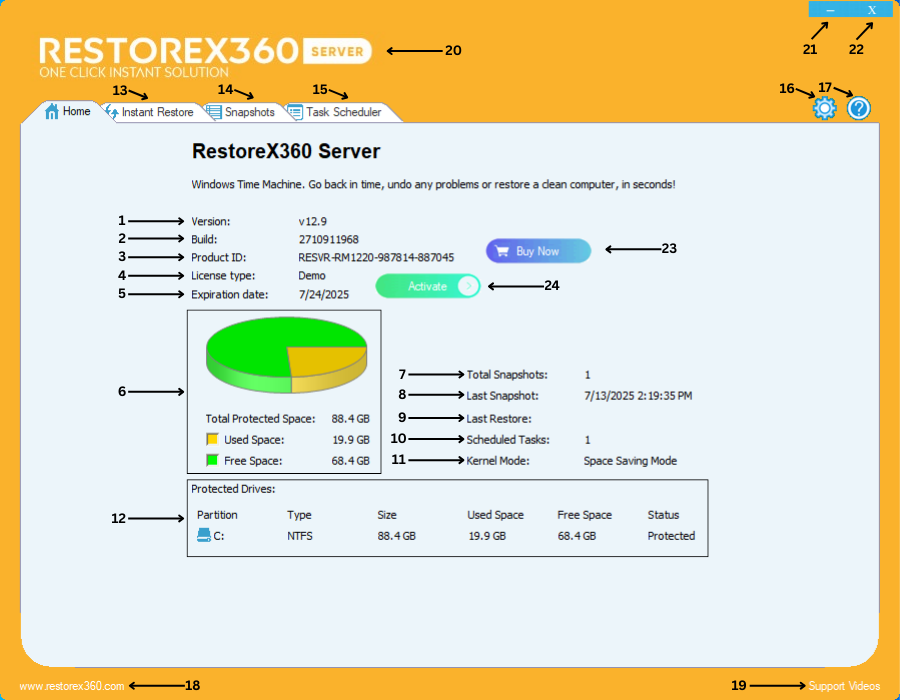
Task: Click the disk usage pie chart
Action: click(x=286, y=355)
